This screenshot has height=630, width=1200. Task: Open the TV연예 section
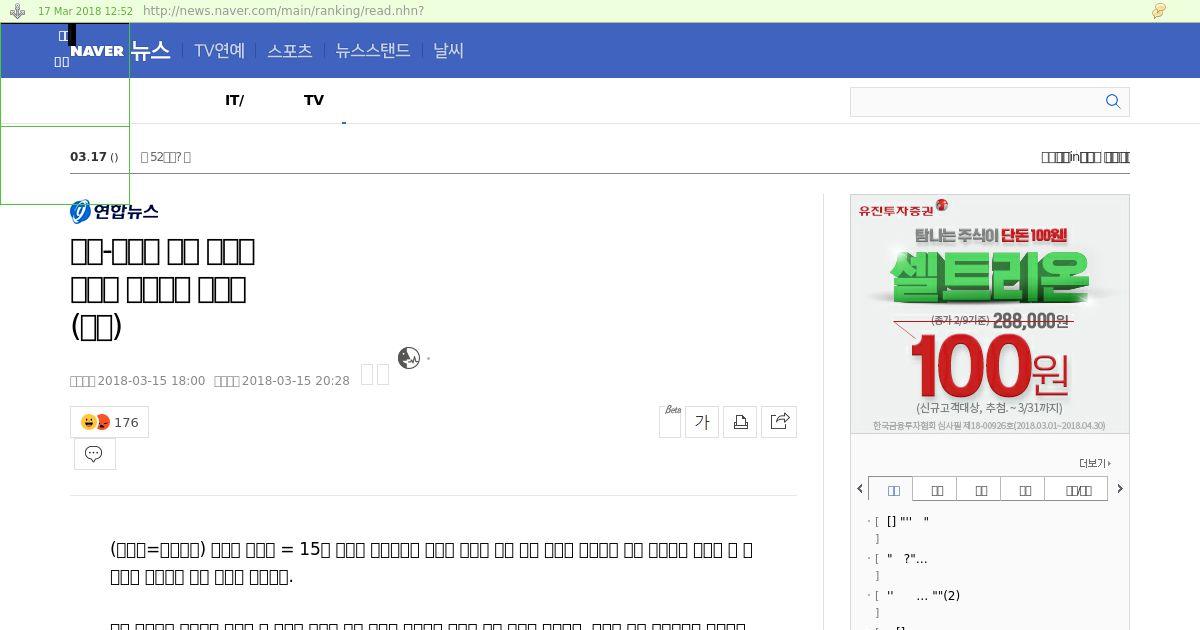pos(219,50)
